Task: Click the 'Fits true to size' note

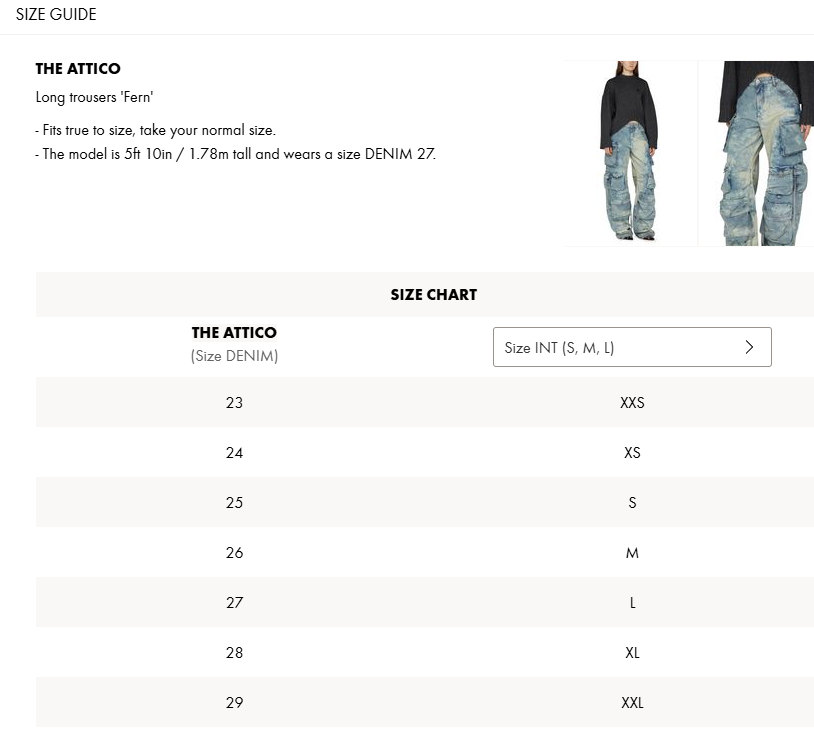Action: coord(155,131)
